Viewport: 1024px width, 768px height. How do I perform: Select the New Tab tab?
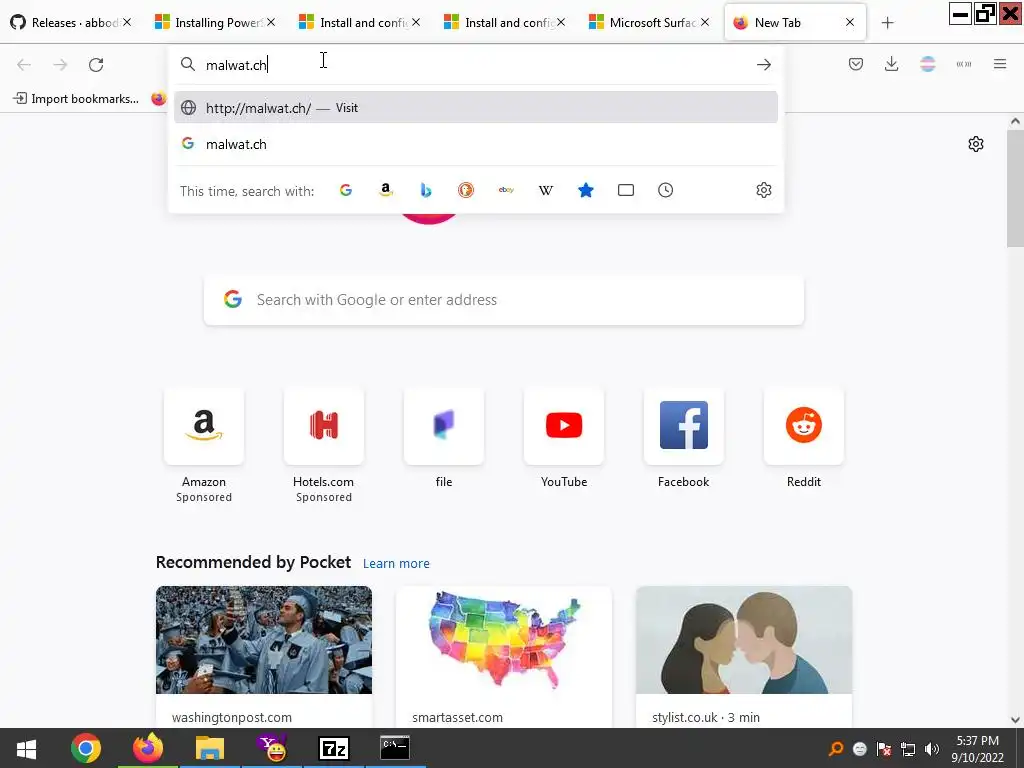[795, 22]
